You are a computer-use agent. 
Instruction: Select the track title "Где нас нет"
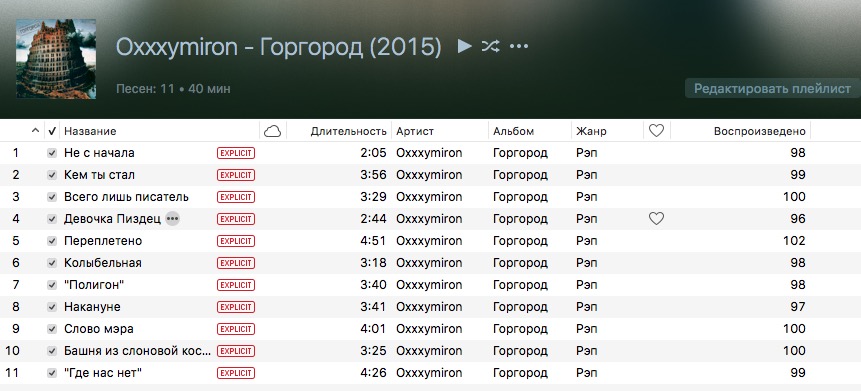tap(103, 373)
